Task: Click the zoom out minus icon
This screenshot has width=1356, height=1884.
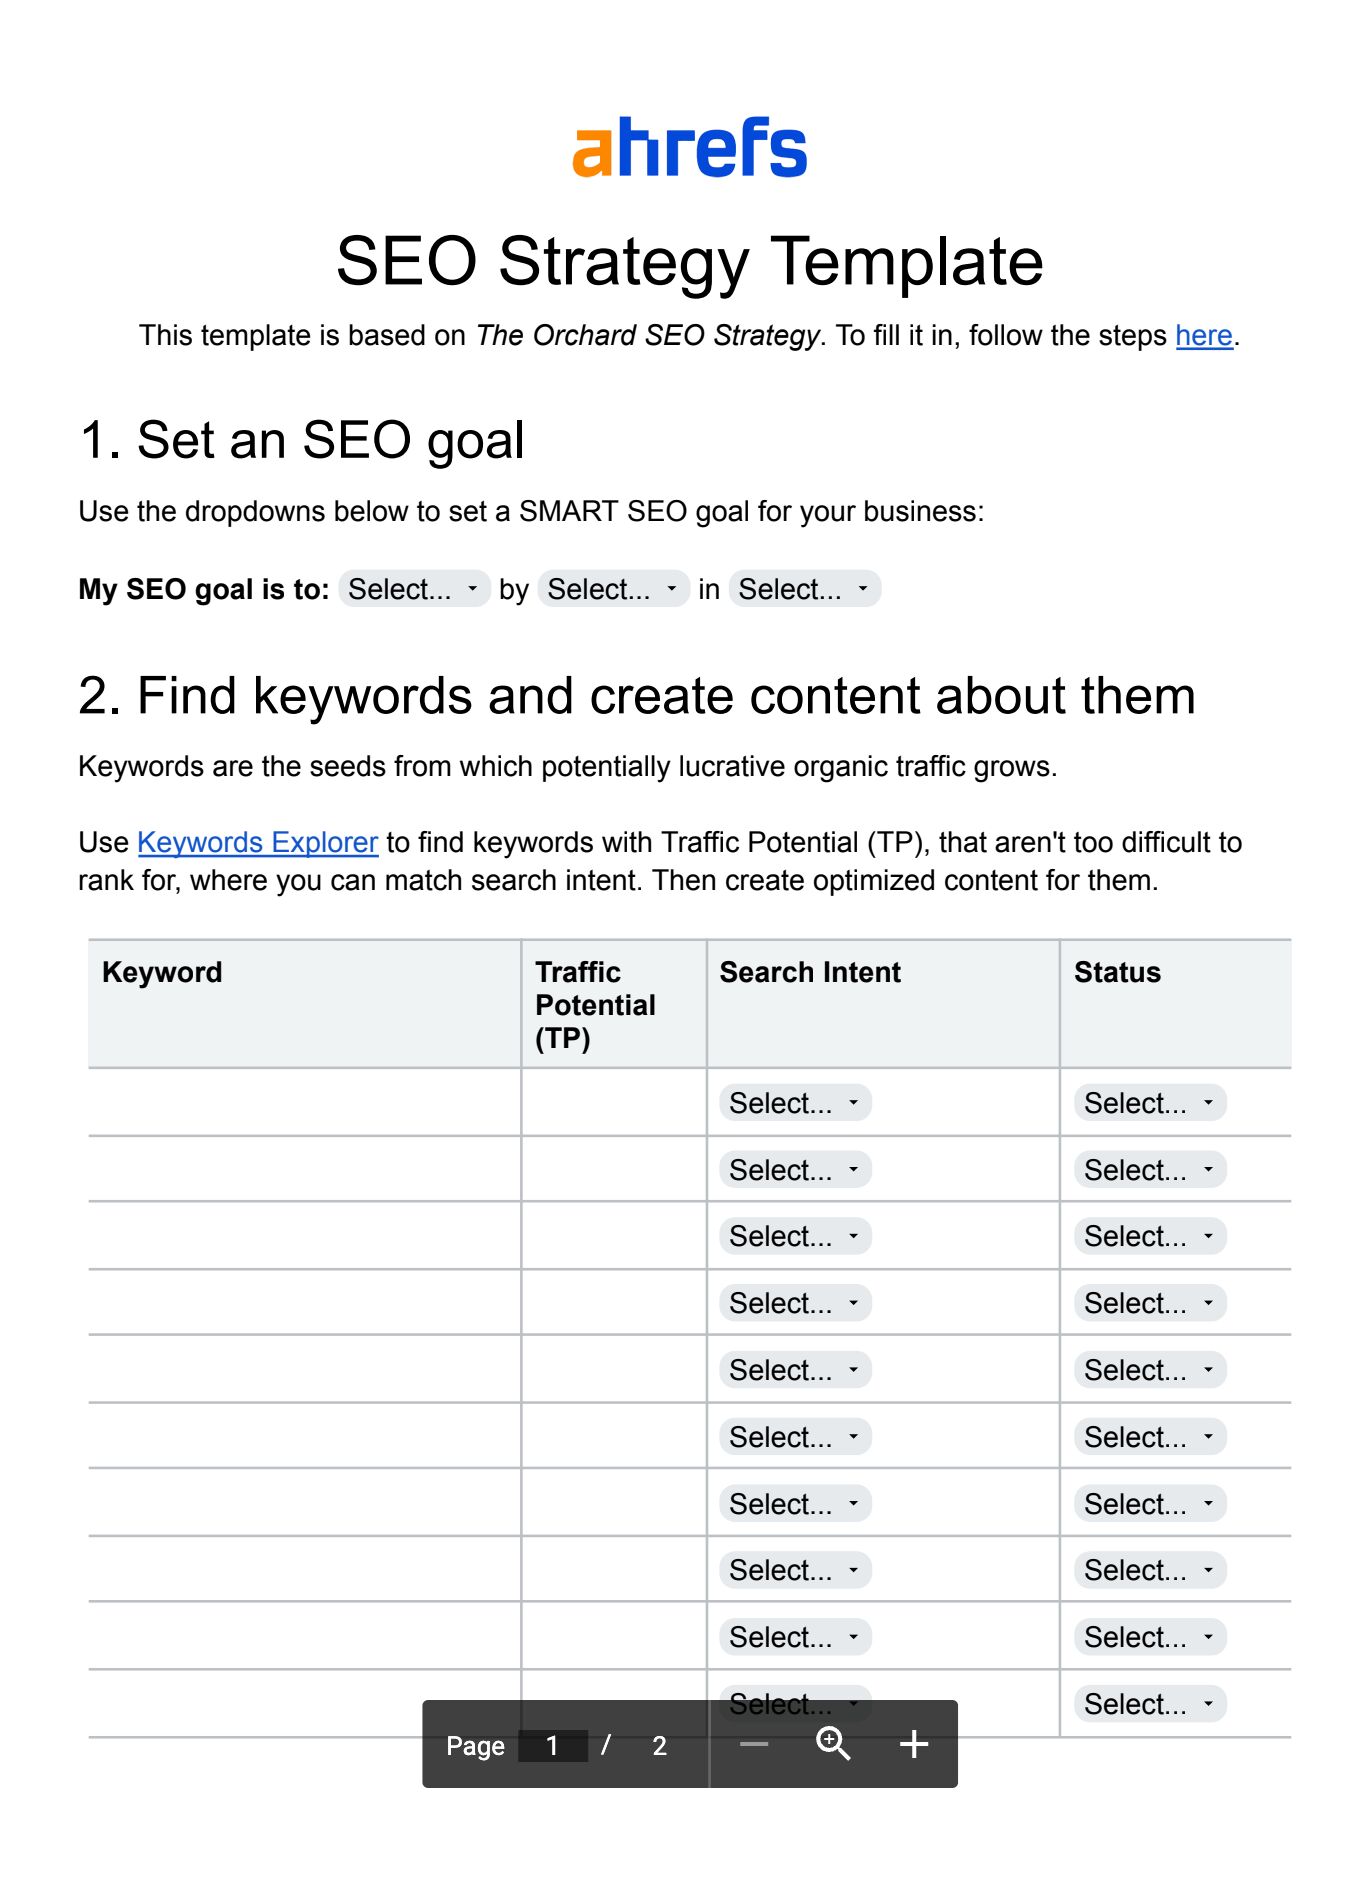Action: [756, 1744]
